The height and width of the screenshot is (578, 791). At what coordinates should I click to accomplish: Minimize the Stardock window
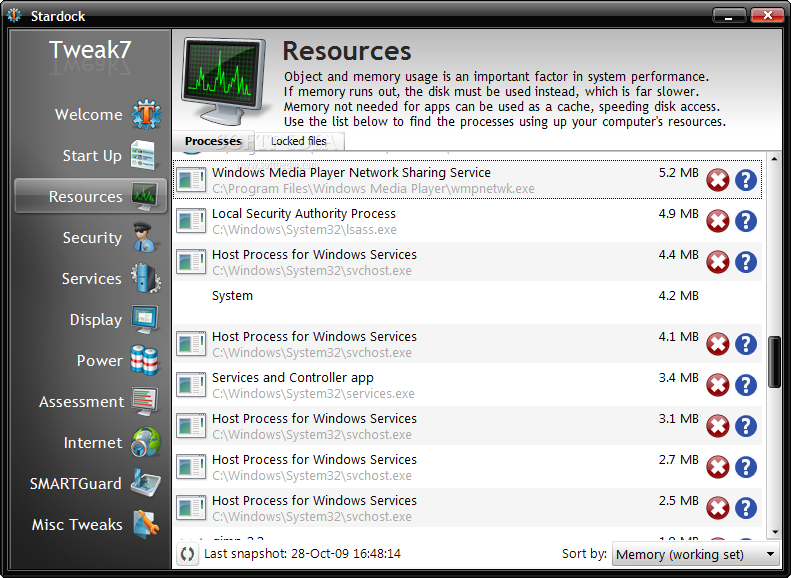[729, 16]
